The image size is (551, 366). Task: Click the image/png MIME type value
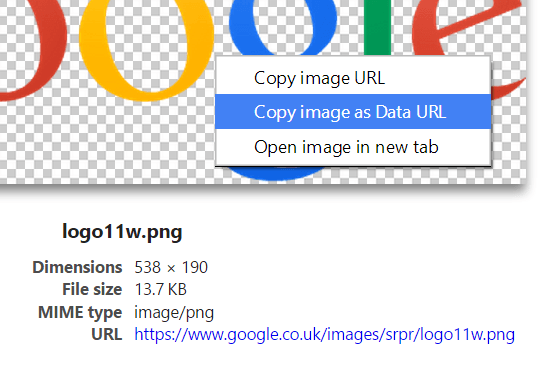[x=174, y=313]
